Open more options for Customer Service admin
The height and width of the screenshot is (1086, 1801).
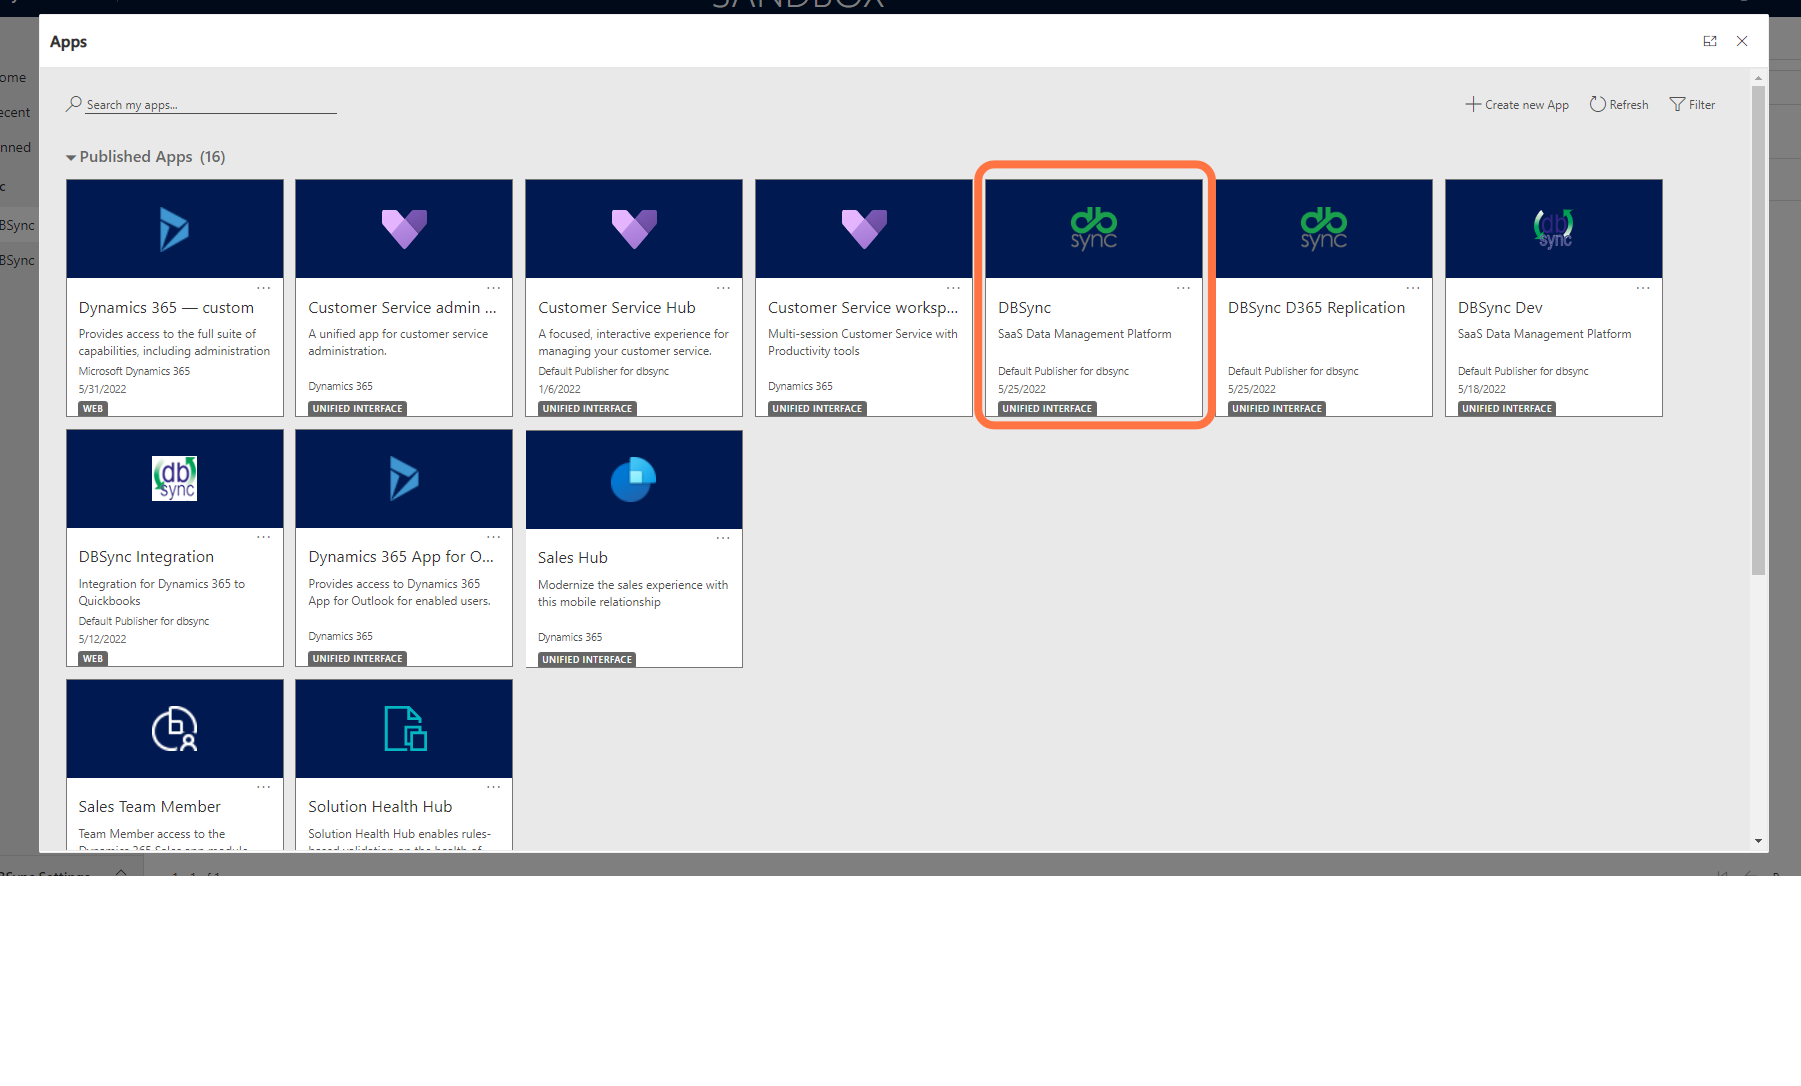494,288
